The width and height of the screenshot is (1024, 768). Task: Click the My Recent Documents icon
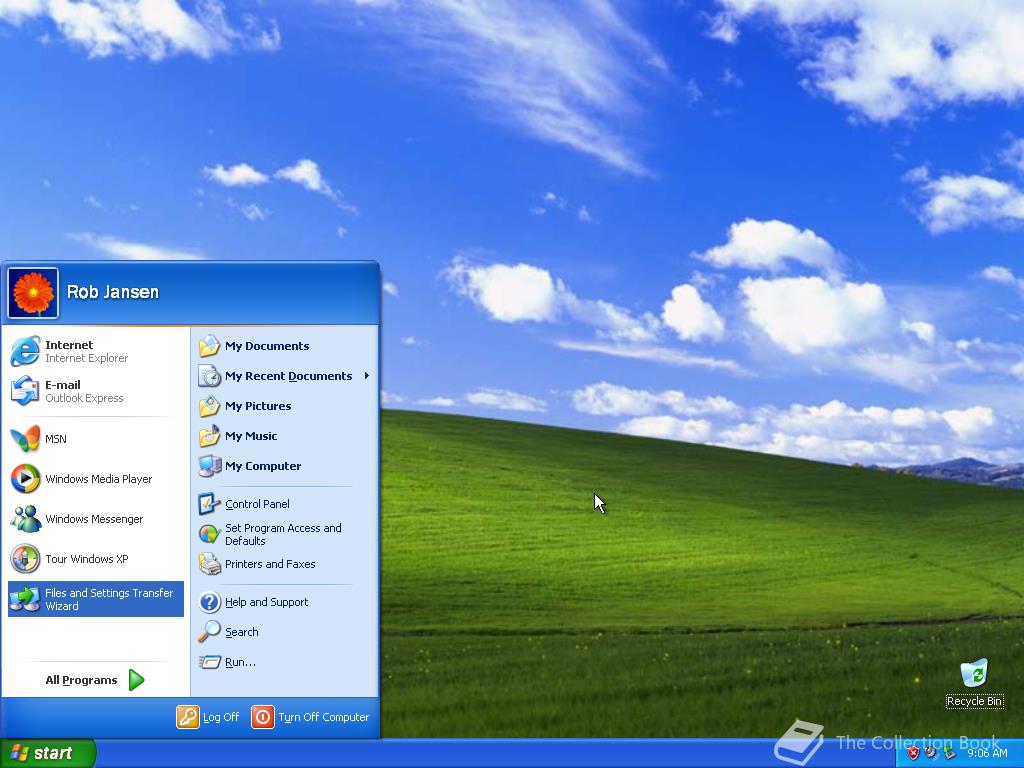(210, 376)
